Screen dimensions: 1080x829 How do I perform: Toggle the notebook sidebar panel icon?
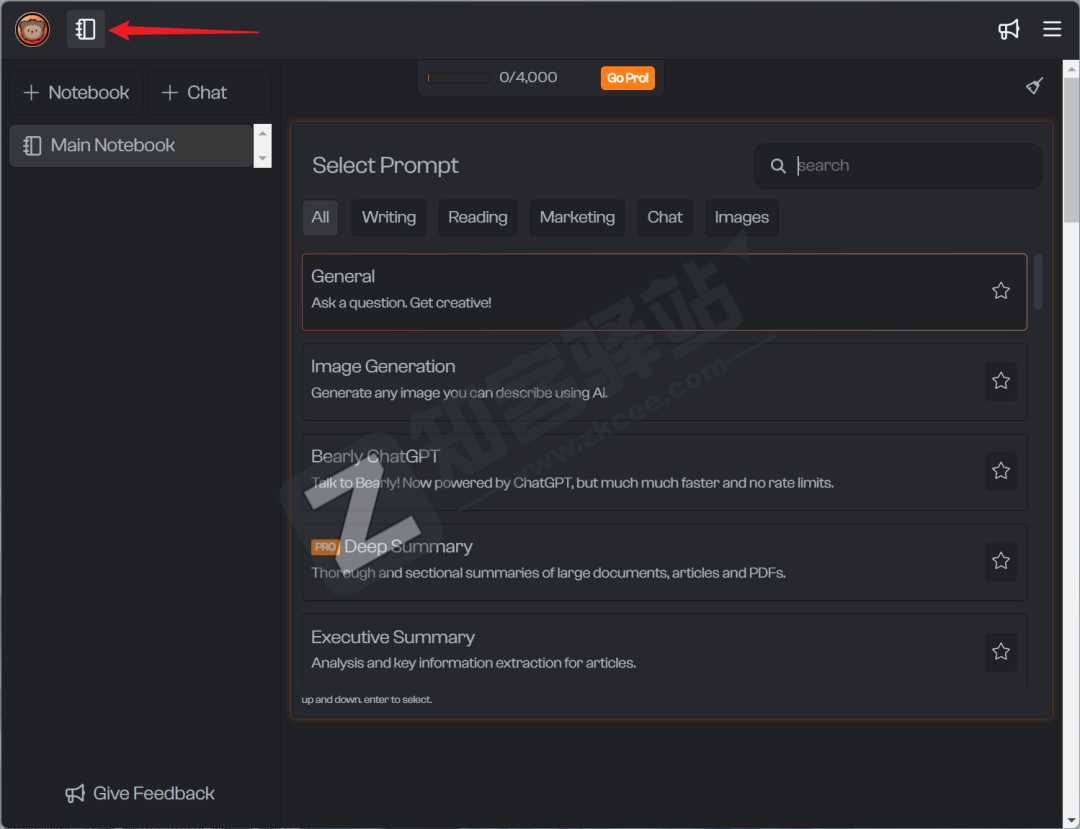point(86,29)
